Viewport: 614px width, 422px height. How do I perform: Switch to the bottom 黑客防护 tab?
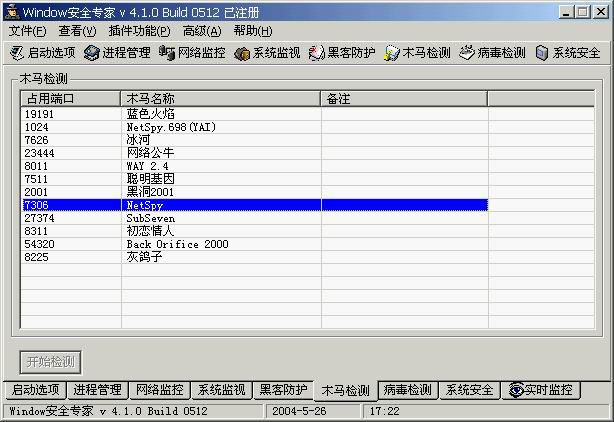coord(284,390)
